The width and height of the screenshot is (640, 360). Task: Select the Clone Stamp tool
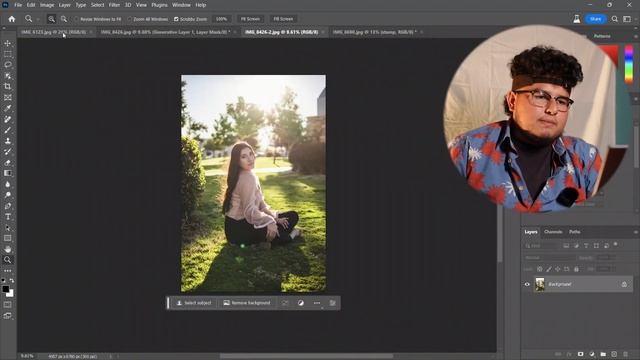(7, 141)
